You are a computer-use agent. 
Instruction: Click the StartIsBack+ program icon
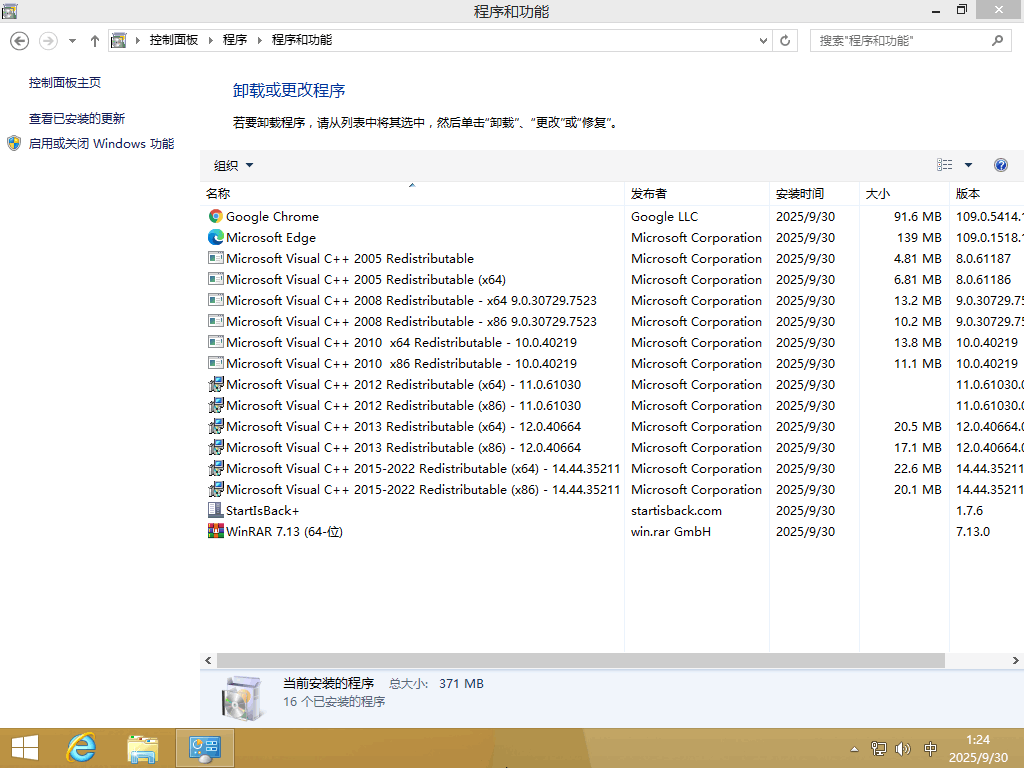click(x=215, y=510)
